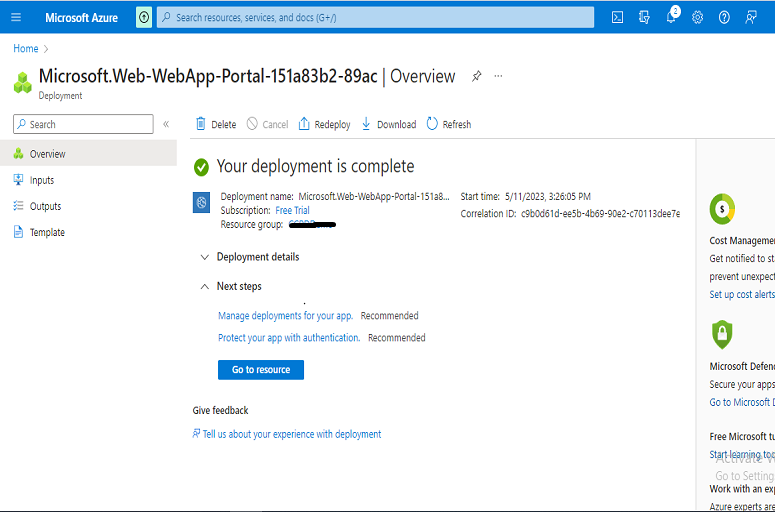The image size is (775, 512).
Task: Open the Directories and subscriptions filter icon
Action: 644,17
